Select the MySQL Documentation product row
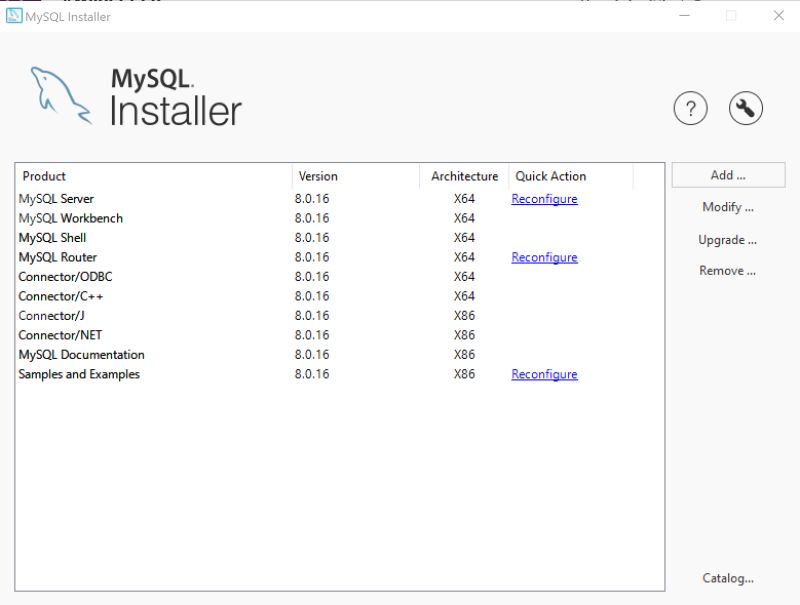800x605 pixels. coord(80,354)
